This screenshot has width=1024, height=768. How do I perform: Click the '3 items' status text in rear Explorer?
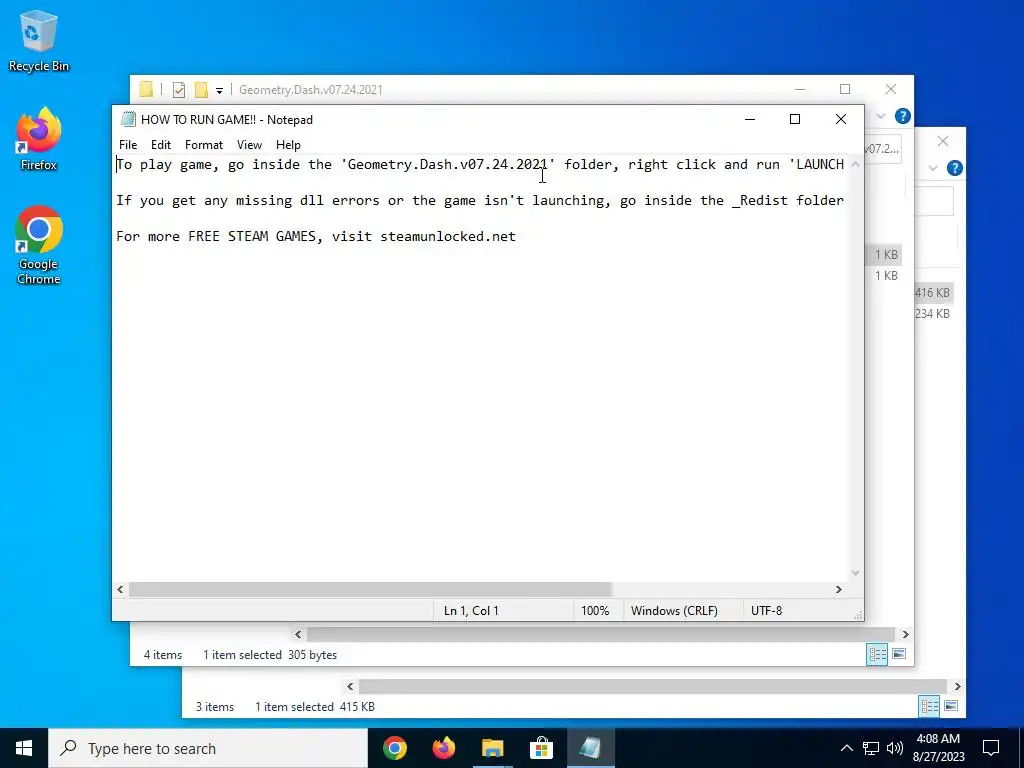click(x=215, y=707)
